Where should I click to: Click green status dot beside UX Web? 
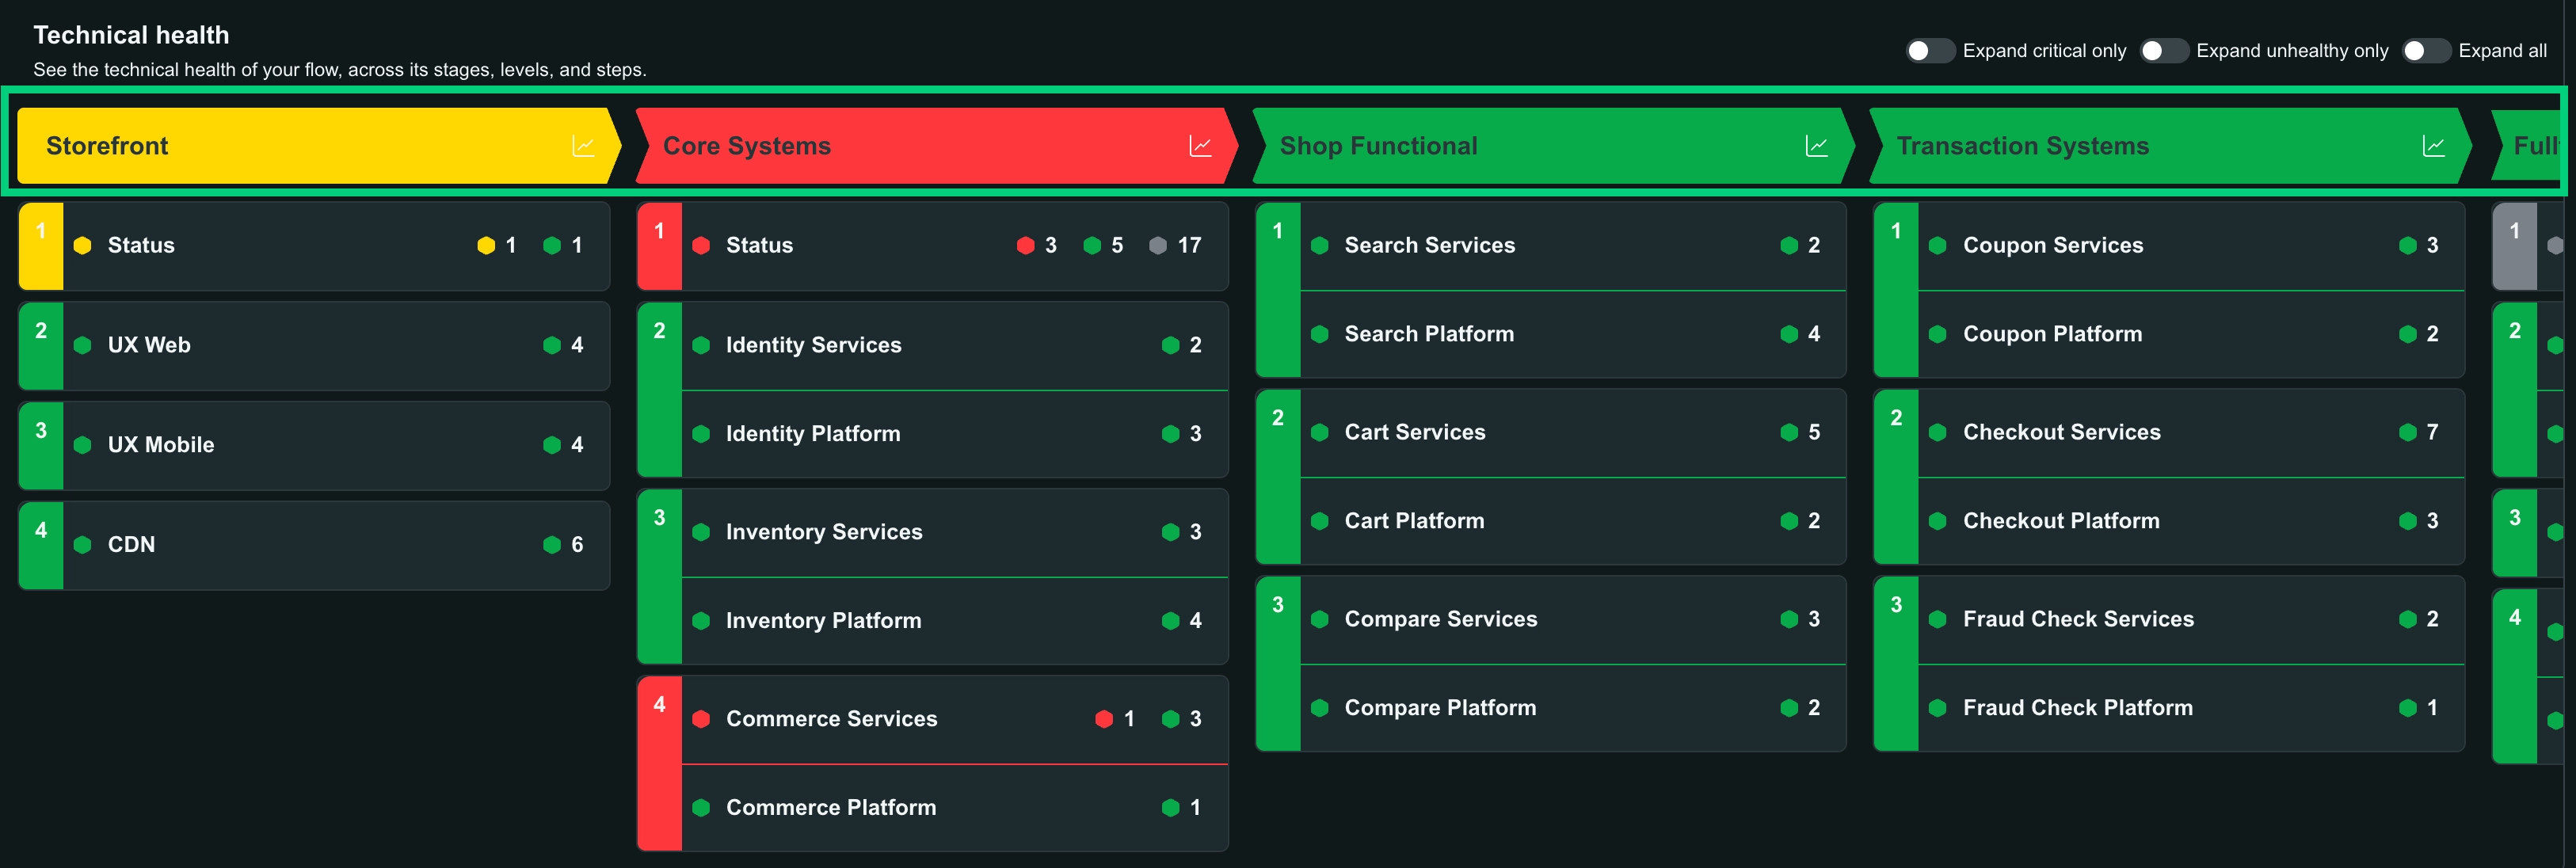(83, 346)
